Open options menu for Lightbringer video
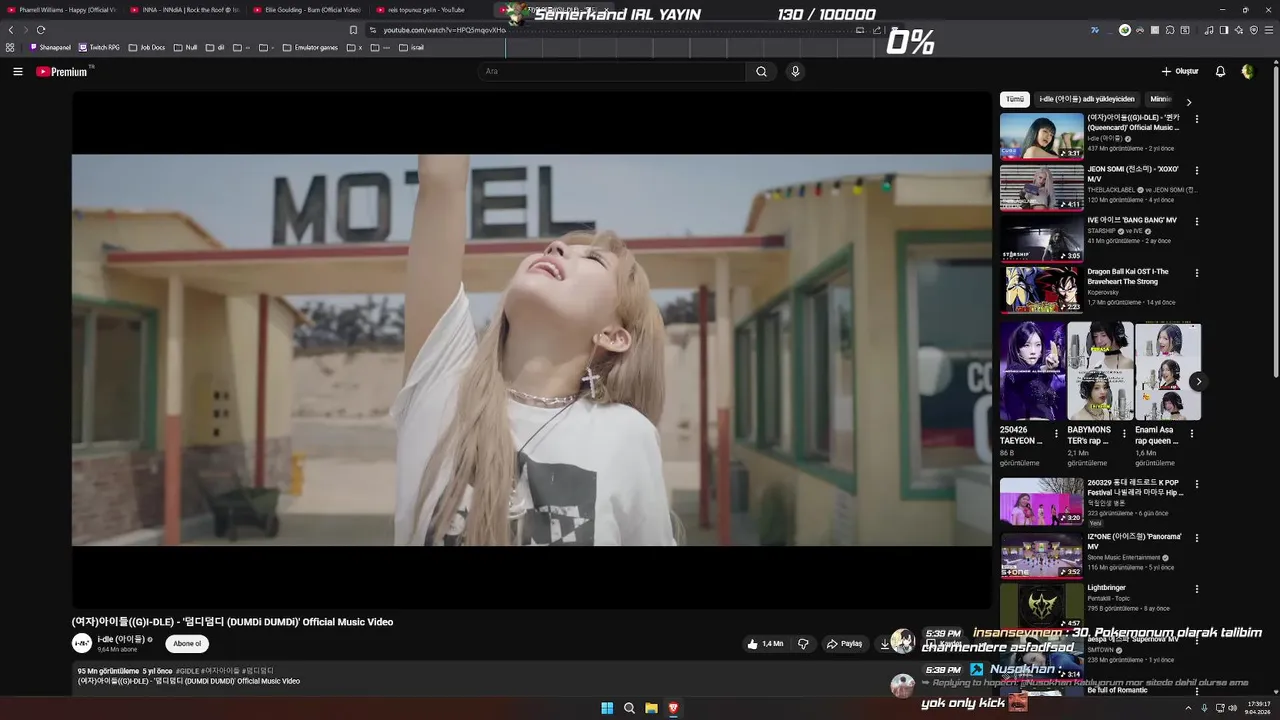 1197,589
